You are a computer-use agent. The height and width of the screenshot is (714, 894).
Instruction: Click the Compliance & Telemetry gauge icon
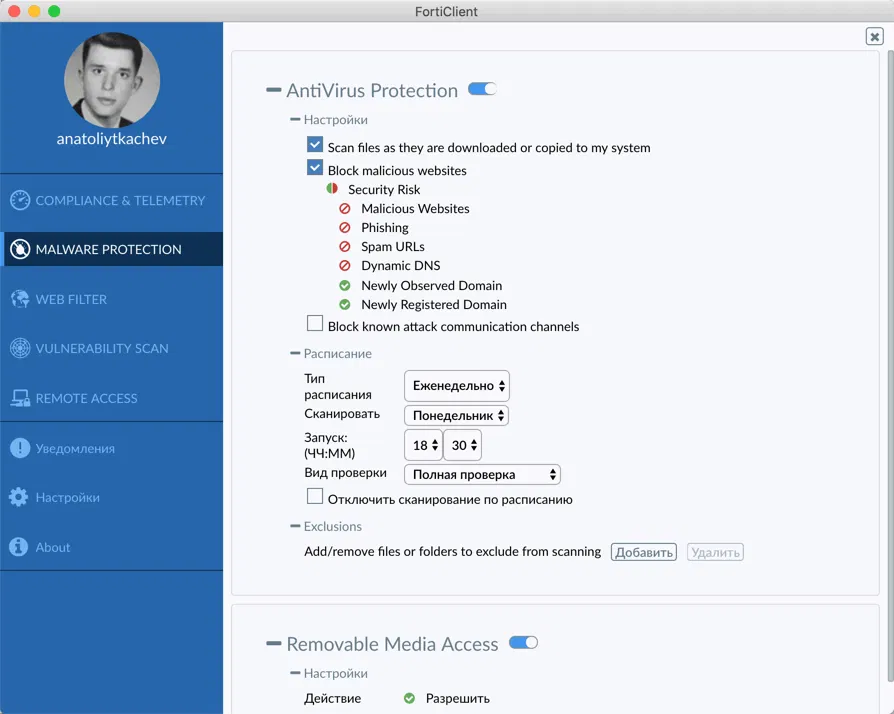coord(20,200)
